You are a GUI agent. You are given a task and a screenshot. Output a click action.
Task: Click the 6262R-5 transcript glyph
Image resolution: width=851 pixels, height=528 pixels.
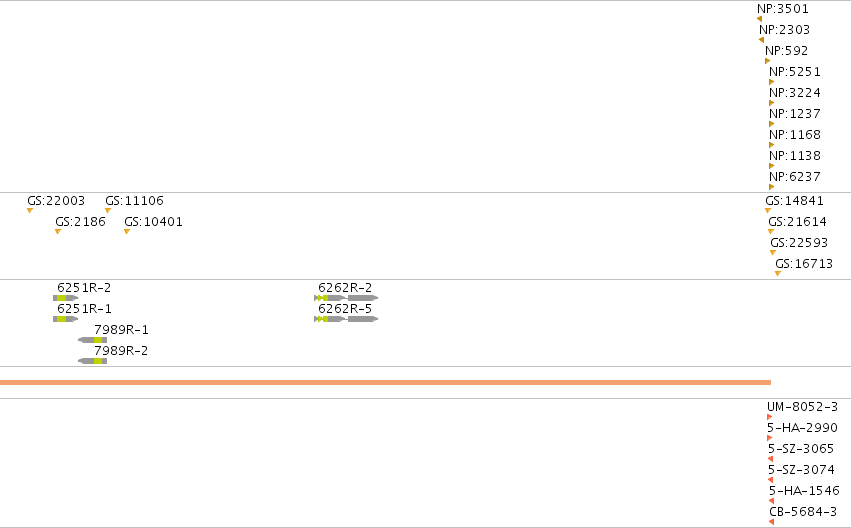pos(346,319)
